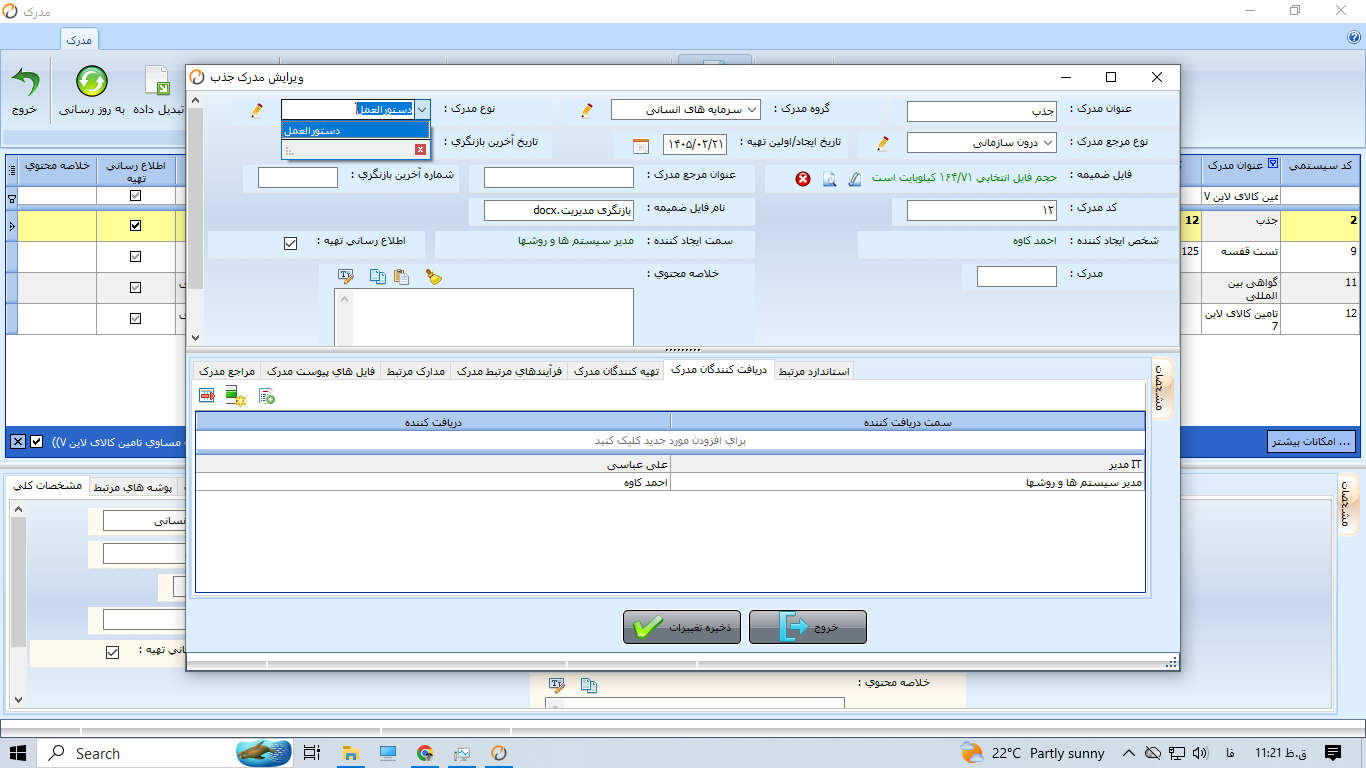
Task: Open Google Chrome from the taskbar
Action: click(425, 753)
